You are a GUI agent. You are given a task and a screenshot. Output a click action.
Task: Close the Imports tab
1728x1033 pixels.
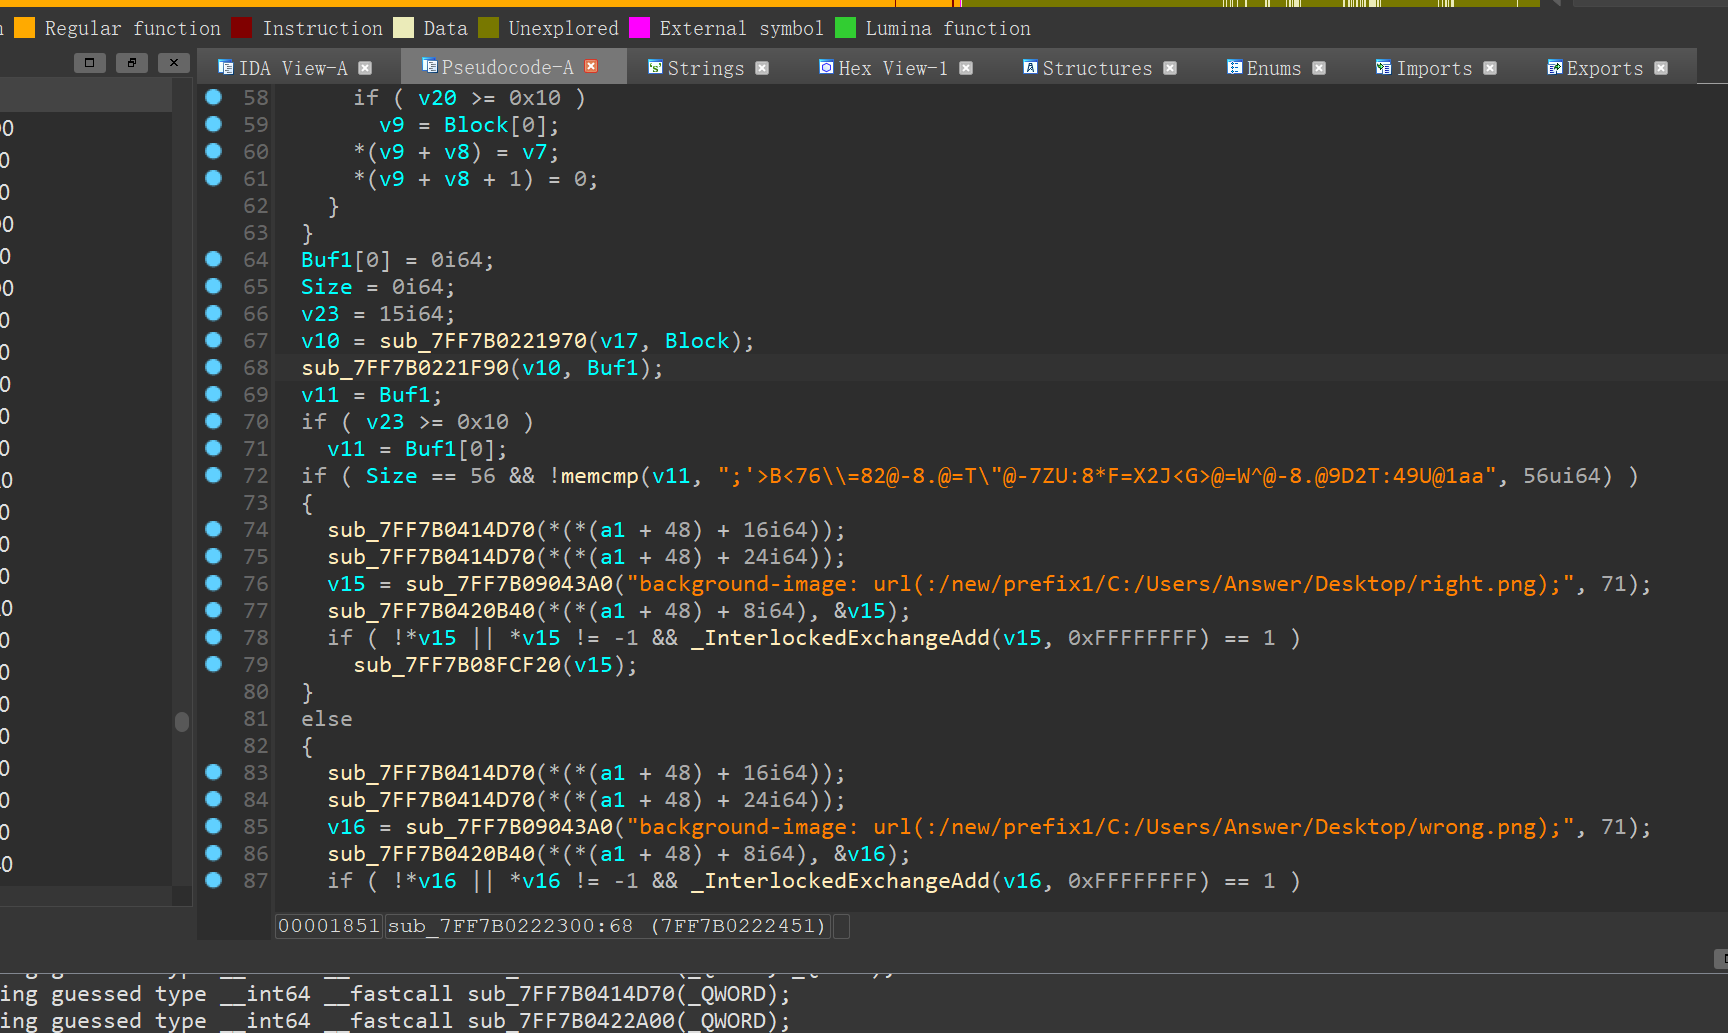click(1490, 68)
